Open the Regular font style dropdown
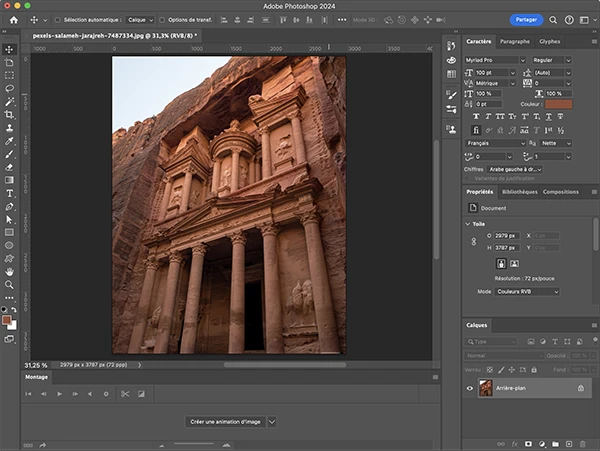The height and width of the screenshot is (451, 600). point(552,60)
